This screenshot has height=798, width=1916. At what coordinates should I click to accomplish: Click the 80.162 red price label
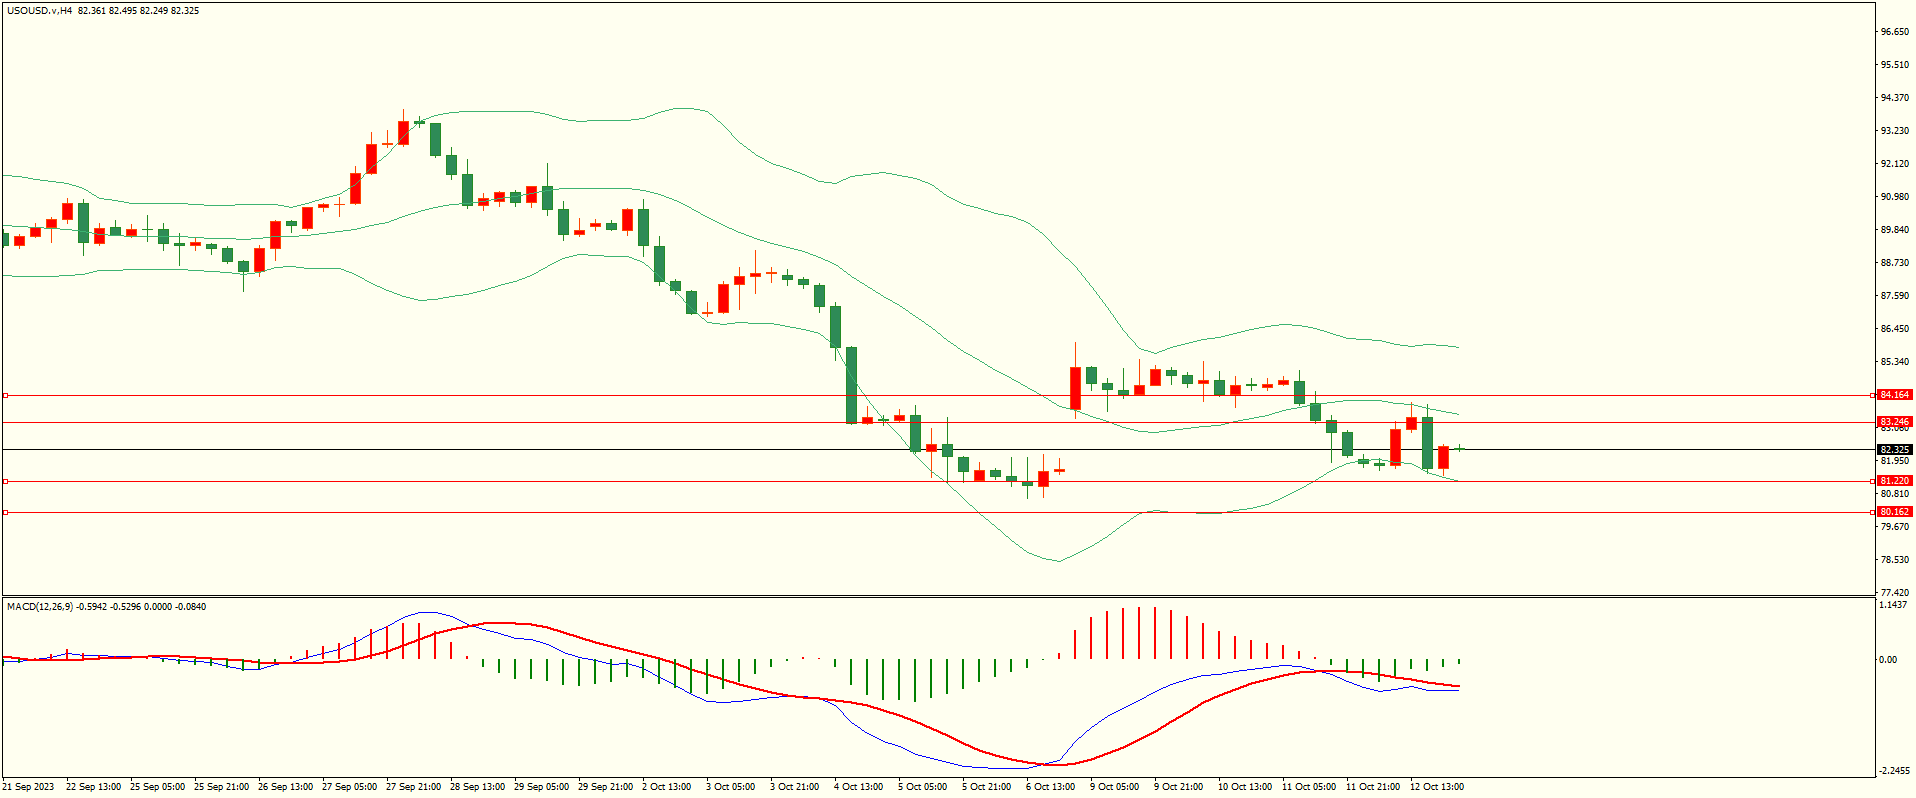tap(1895, 512)
